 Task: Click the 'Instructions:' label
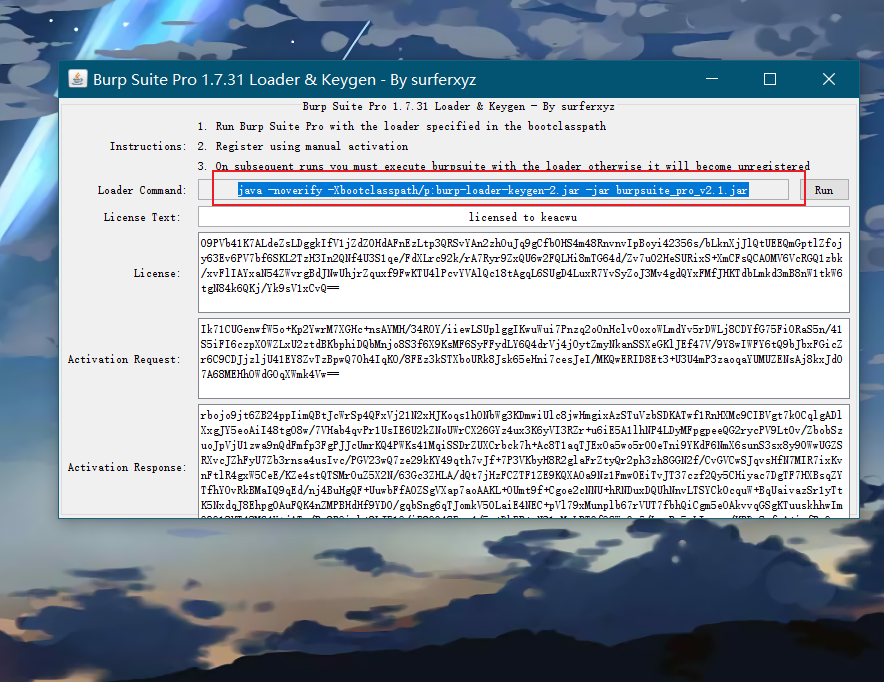[x=148, y=147]
